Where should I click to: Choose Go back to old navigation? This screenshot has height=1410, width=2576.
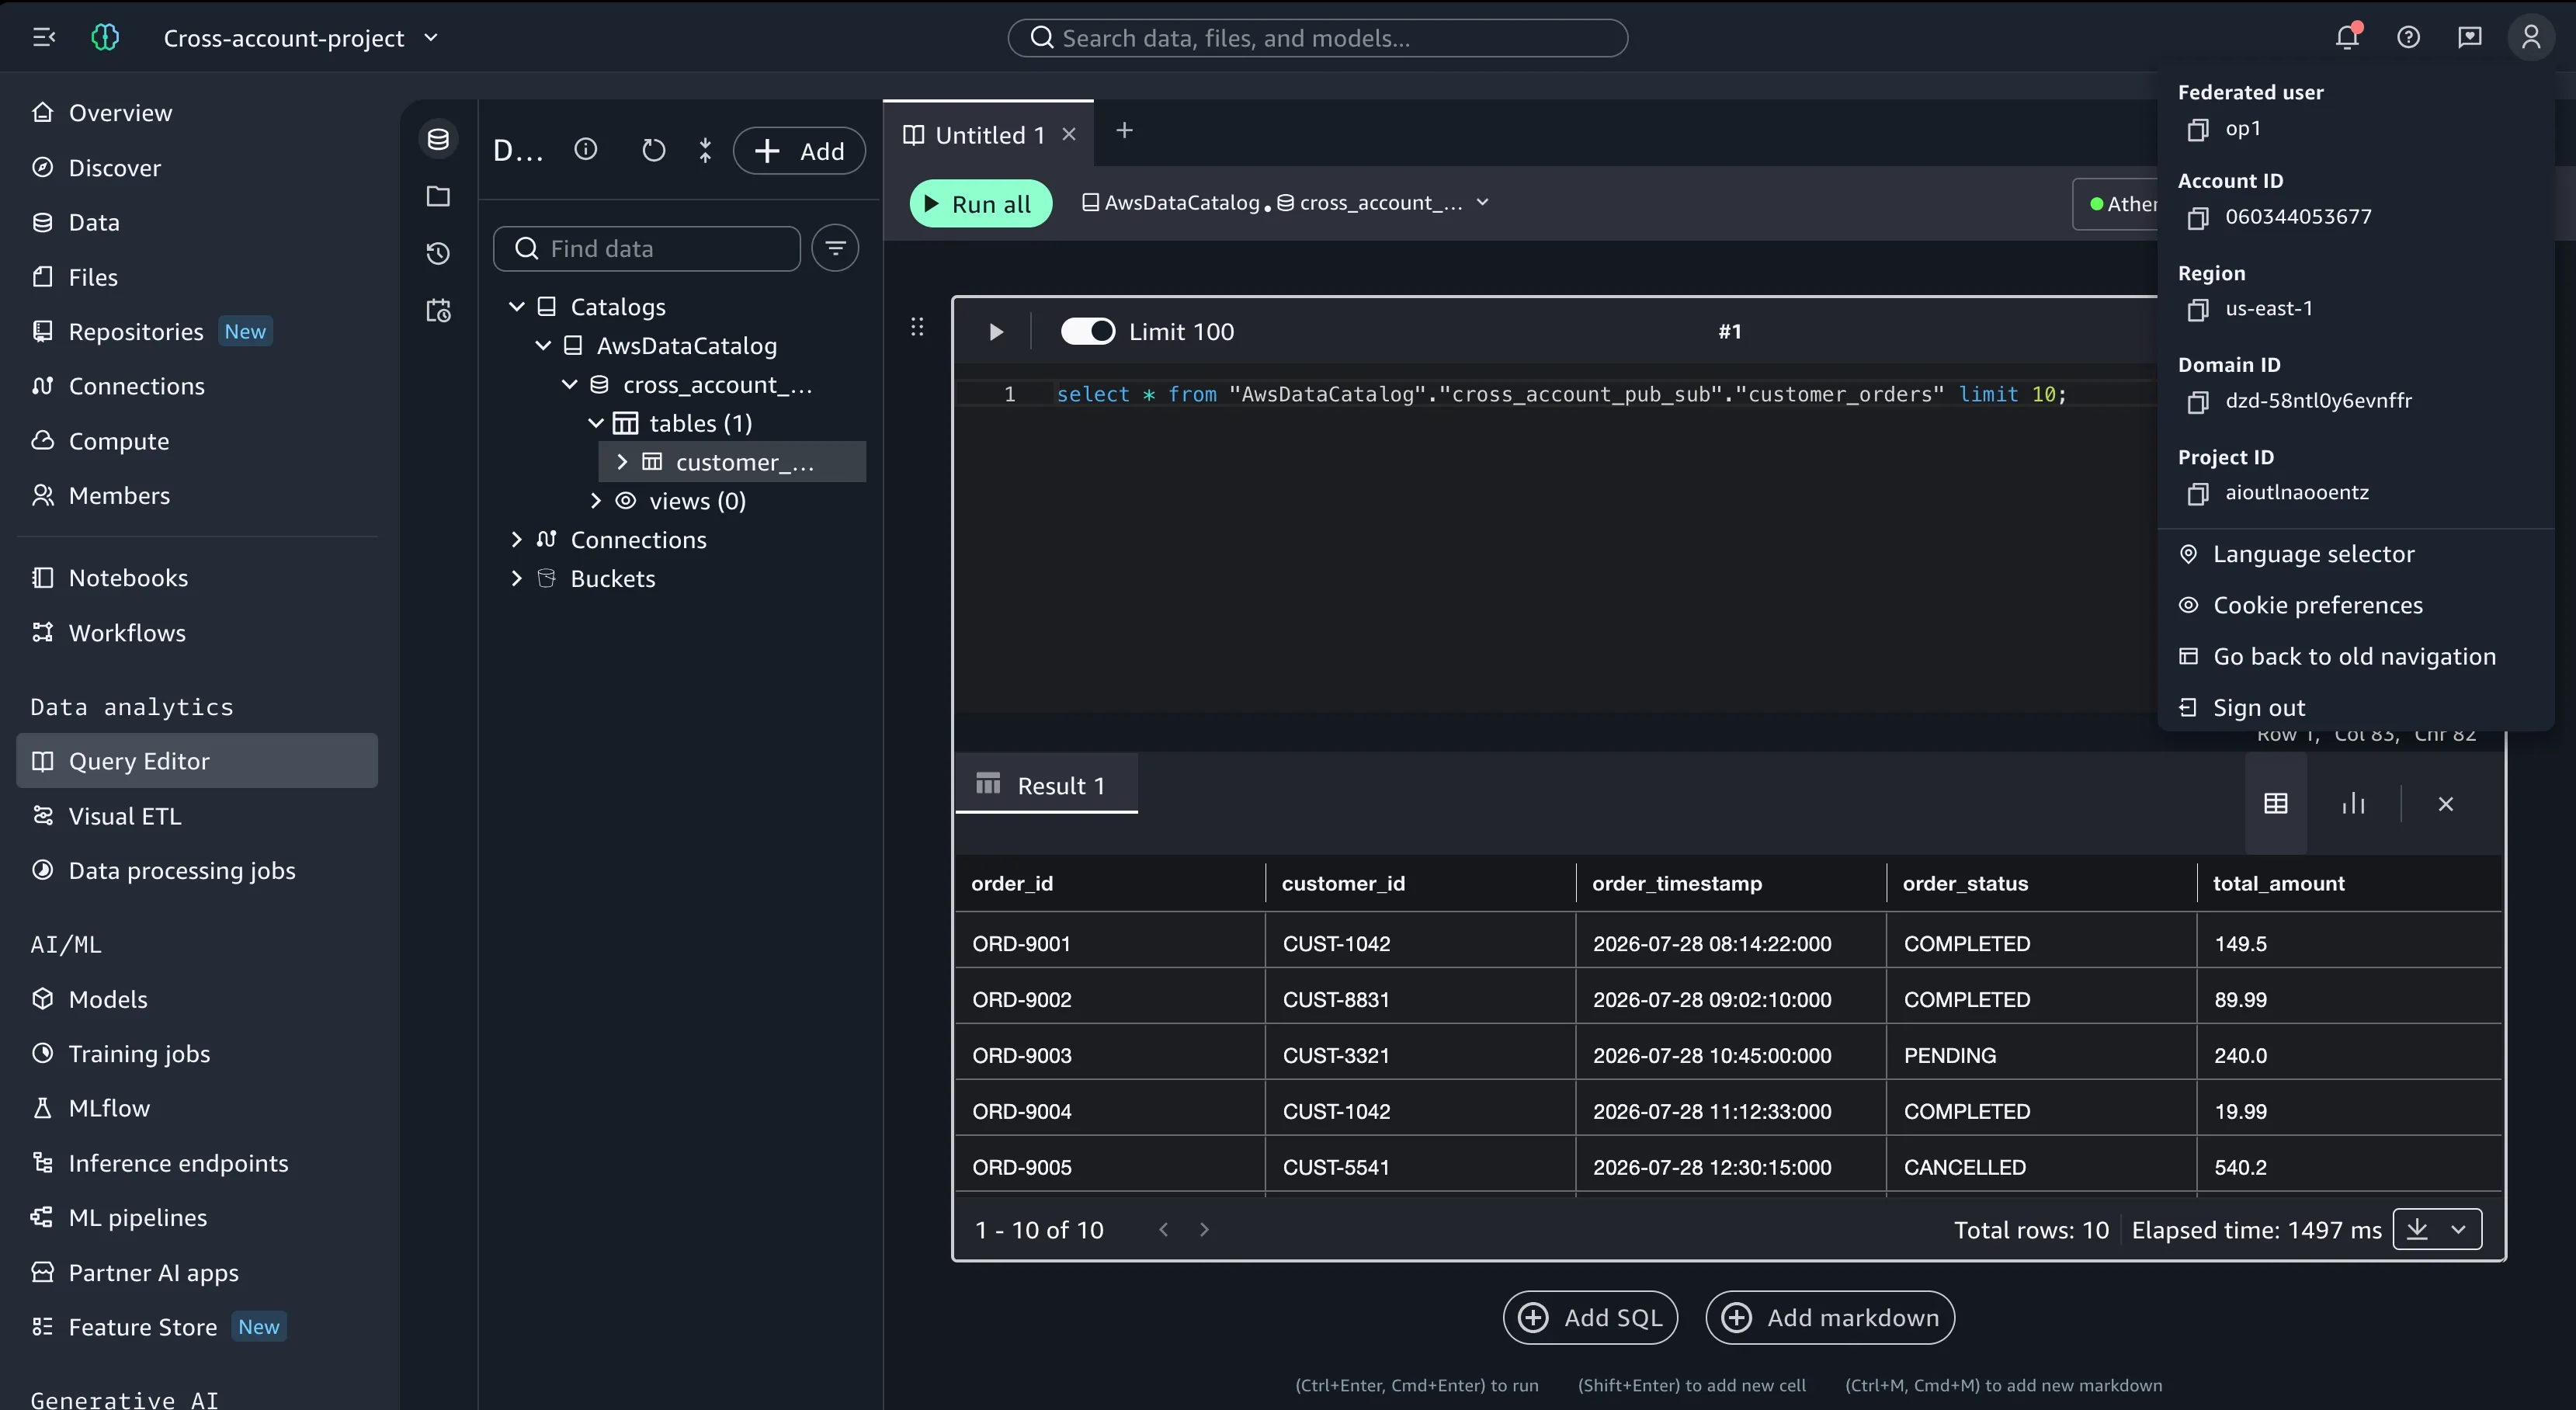[x=2356, y=657]
